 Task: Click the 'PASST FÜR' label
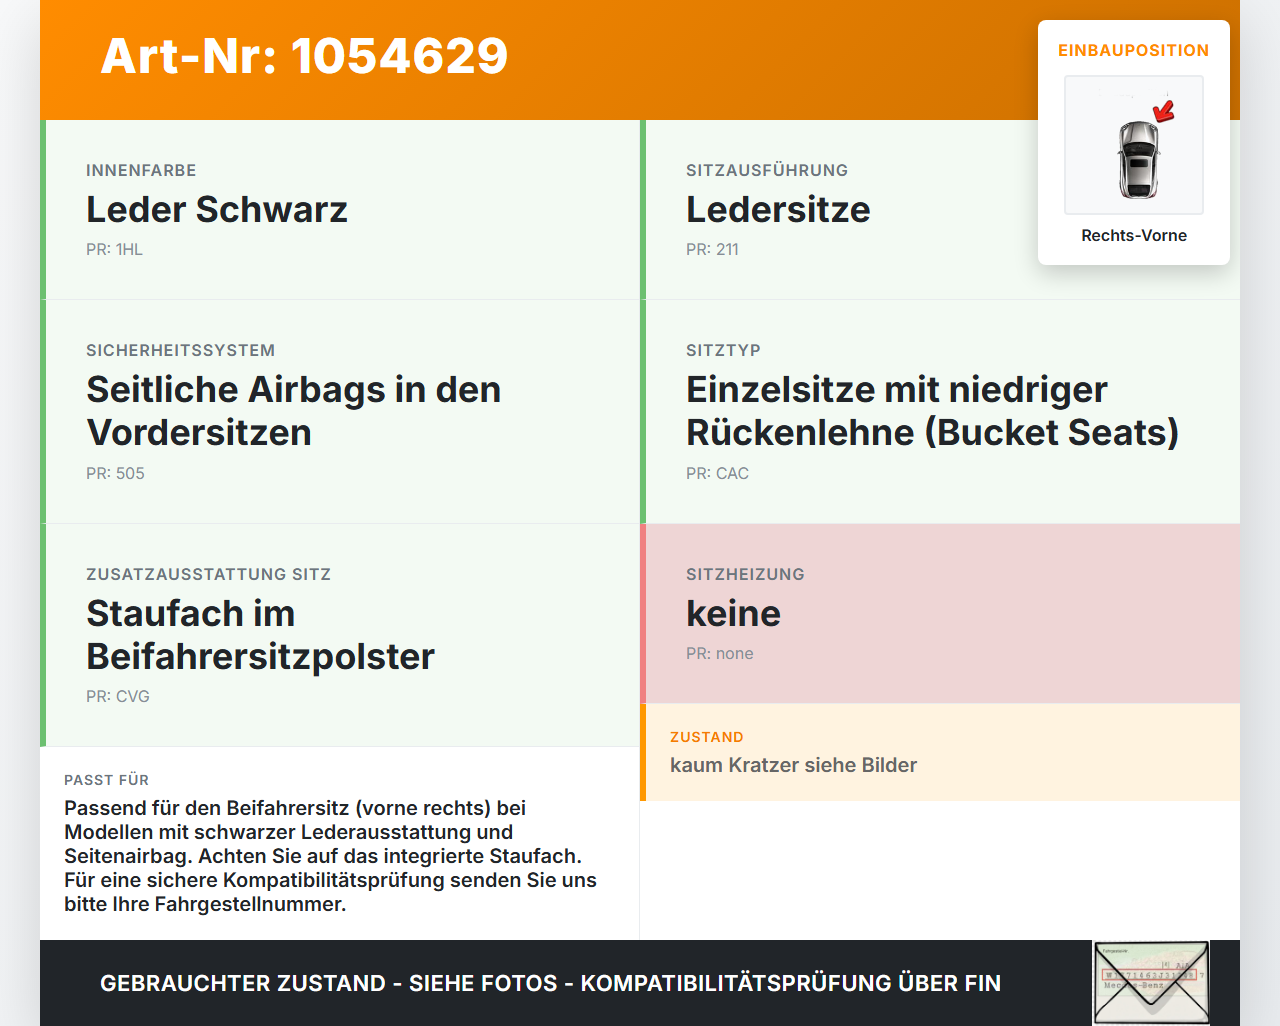pos(106,780)
